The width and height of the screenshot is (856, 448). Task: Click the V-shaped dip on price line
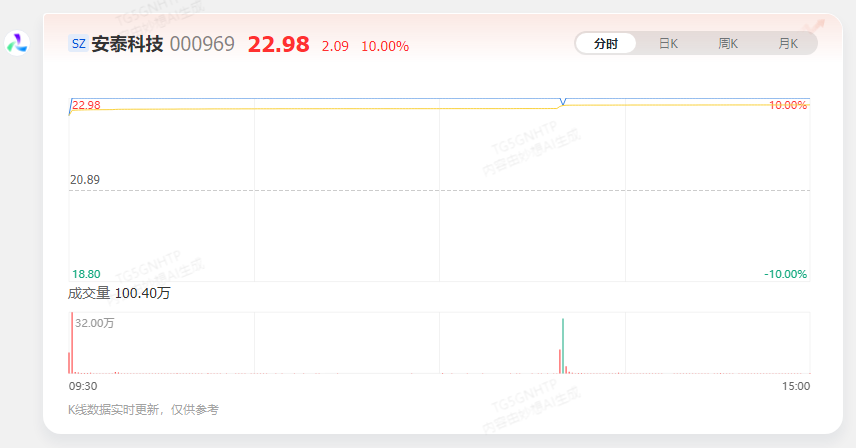[563, 102]
